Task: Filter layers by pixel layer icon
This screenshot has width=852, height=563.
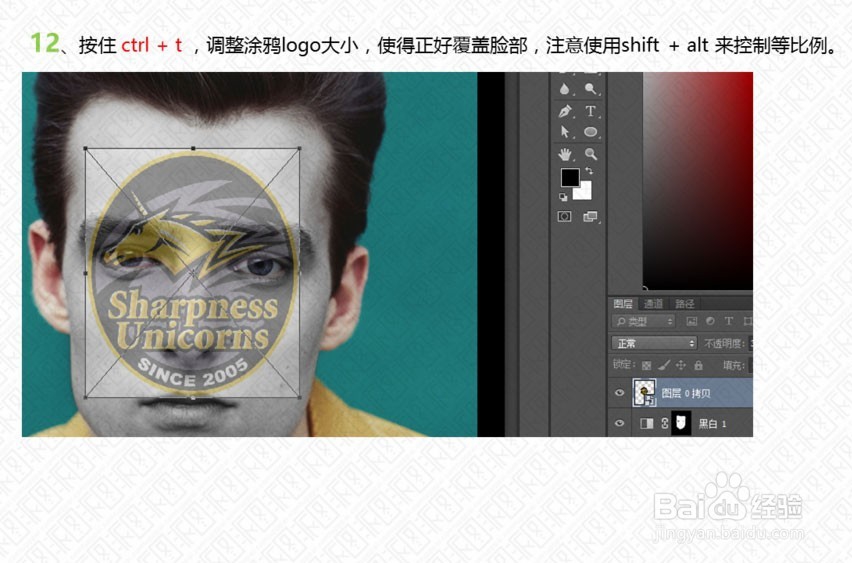Action: pyautogui.click(x=692, y=322)
